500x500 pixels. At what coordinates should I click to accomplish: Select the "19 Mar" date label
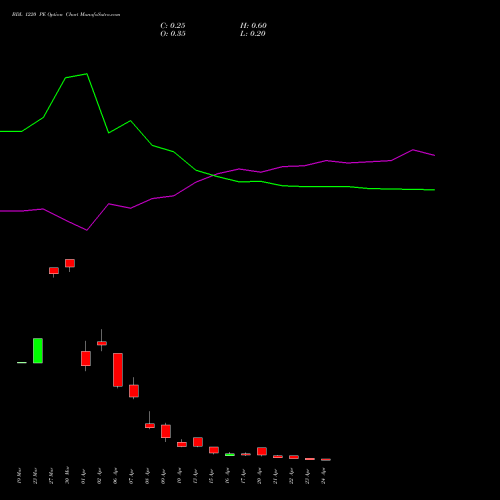pyautogui.click(x=19, y=476)
